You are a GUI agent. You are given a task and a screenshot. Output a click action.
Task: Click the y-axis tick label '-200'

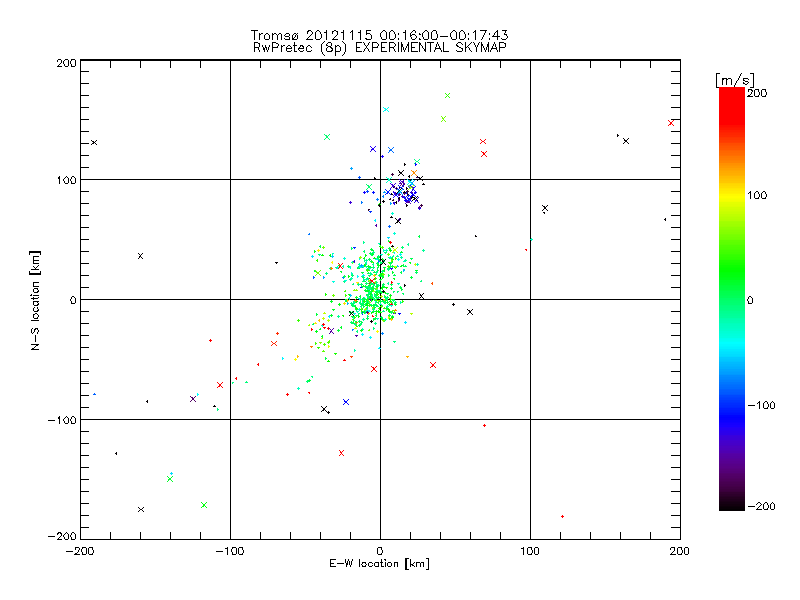pos(62,536)
